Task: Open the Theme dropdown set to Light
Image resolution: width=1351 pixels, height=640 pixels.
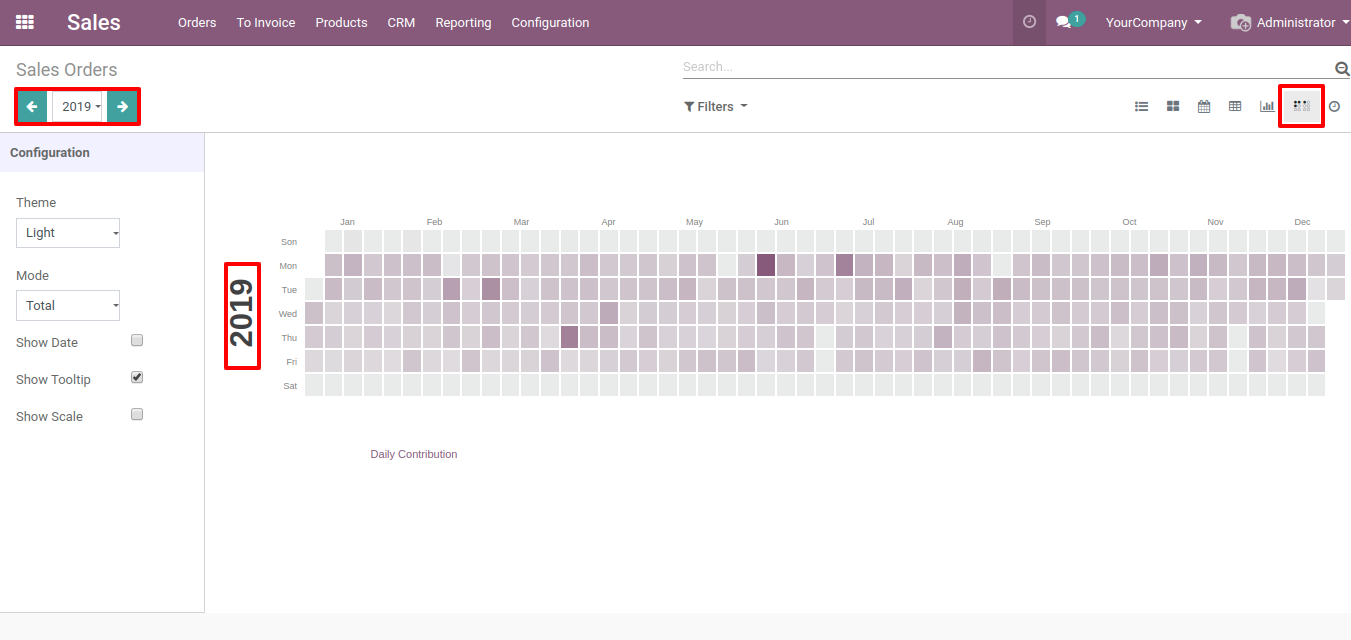Action: pyautogui.click(x=68, y=233)
